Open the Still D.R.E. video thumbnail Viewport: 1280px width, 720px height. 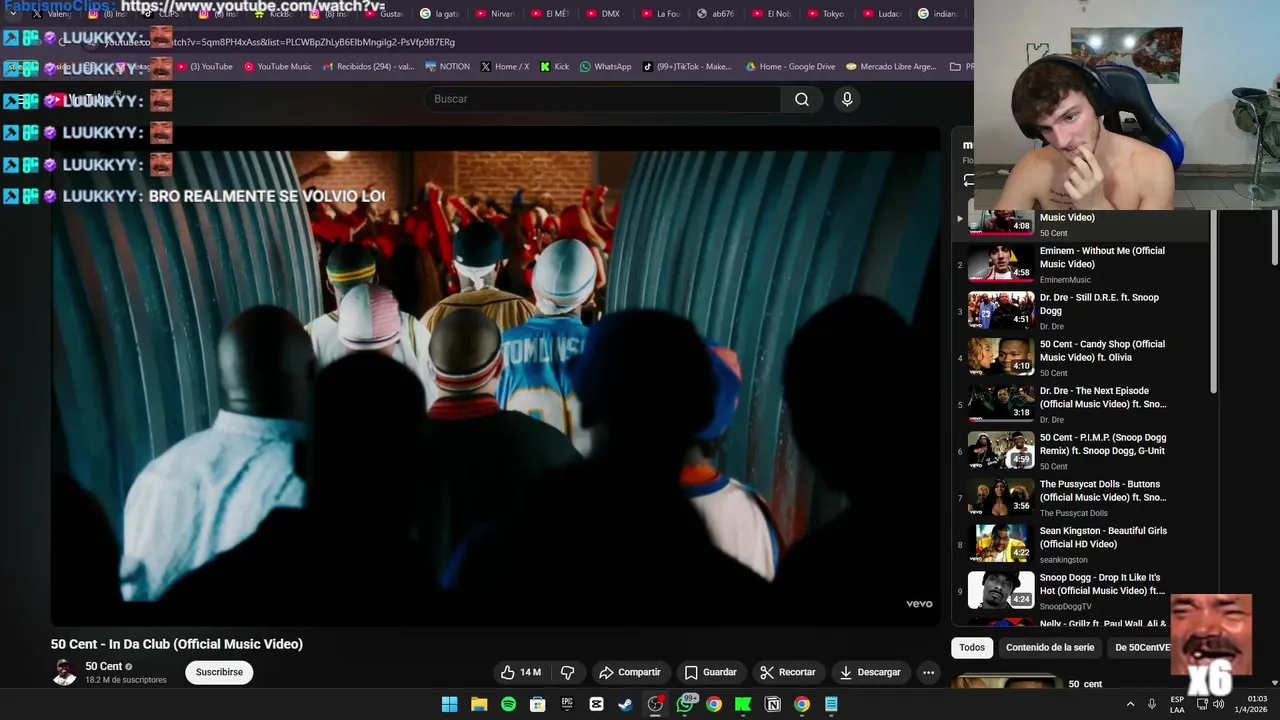tap(1001, 310)
